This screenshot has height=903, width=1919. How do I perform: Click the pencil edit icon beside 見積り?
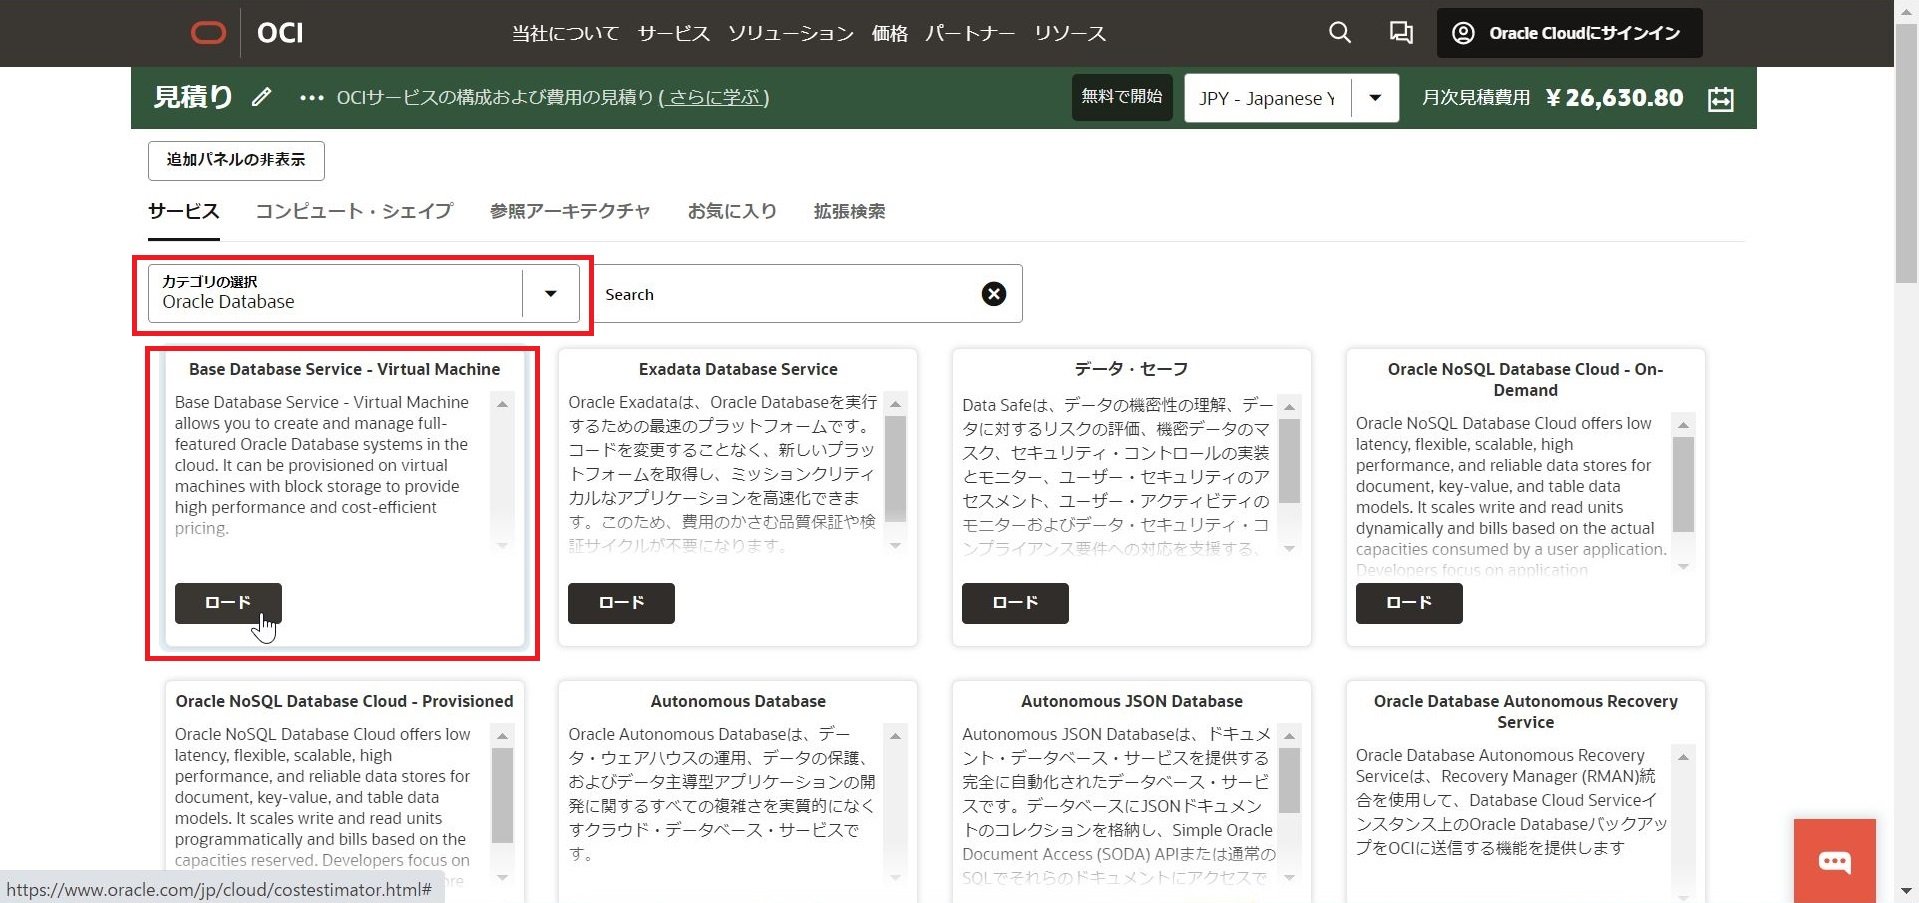(x=261, y=98)
